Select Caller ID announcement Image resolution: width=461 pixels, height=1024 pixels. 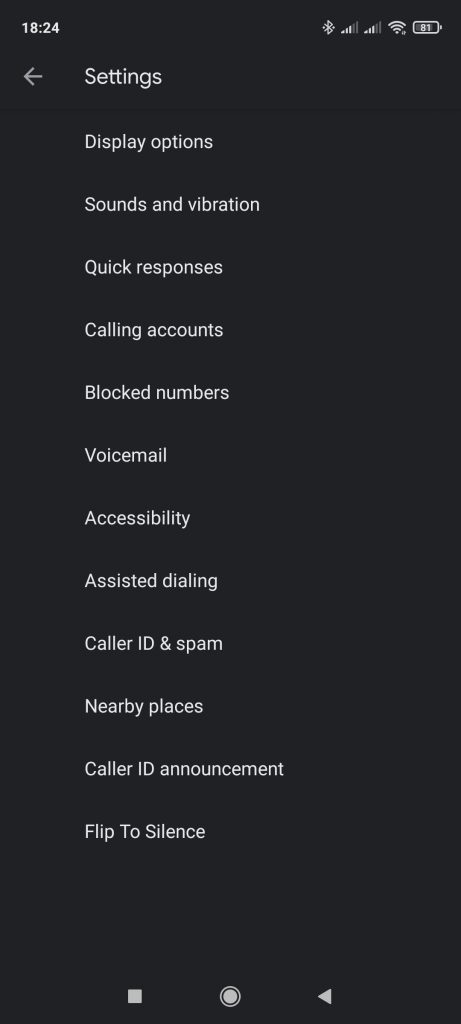pos(230,769)
